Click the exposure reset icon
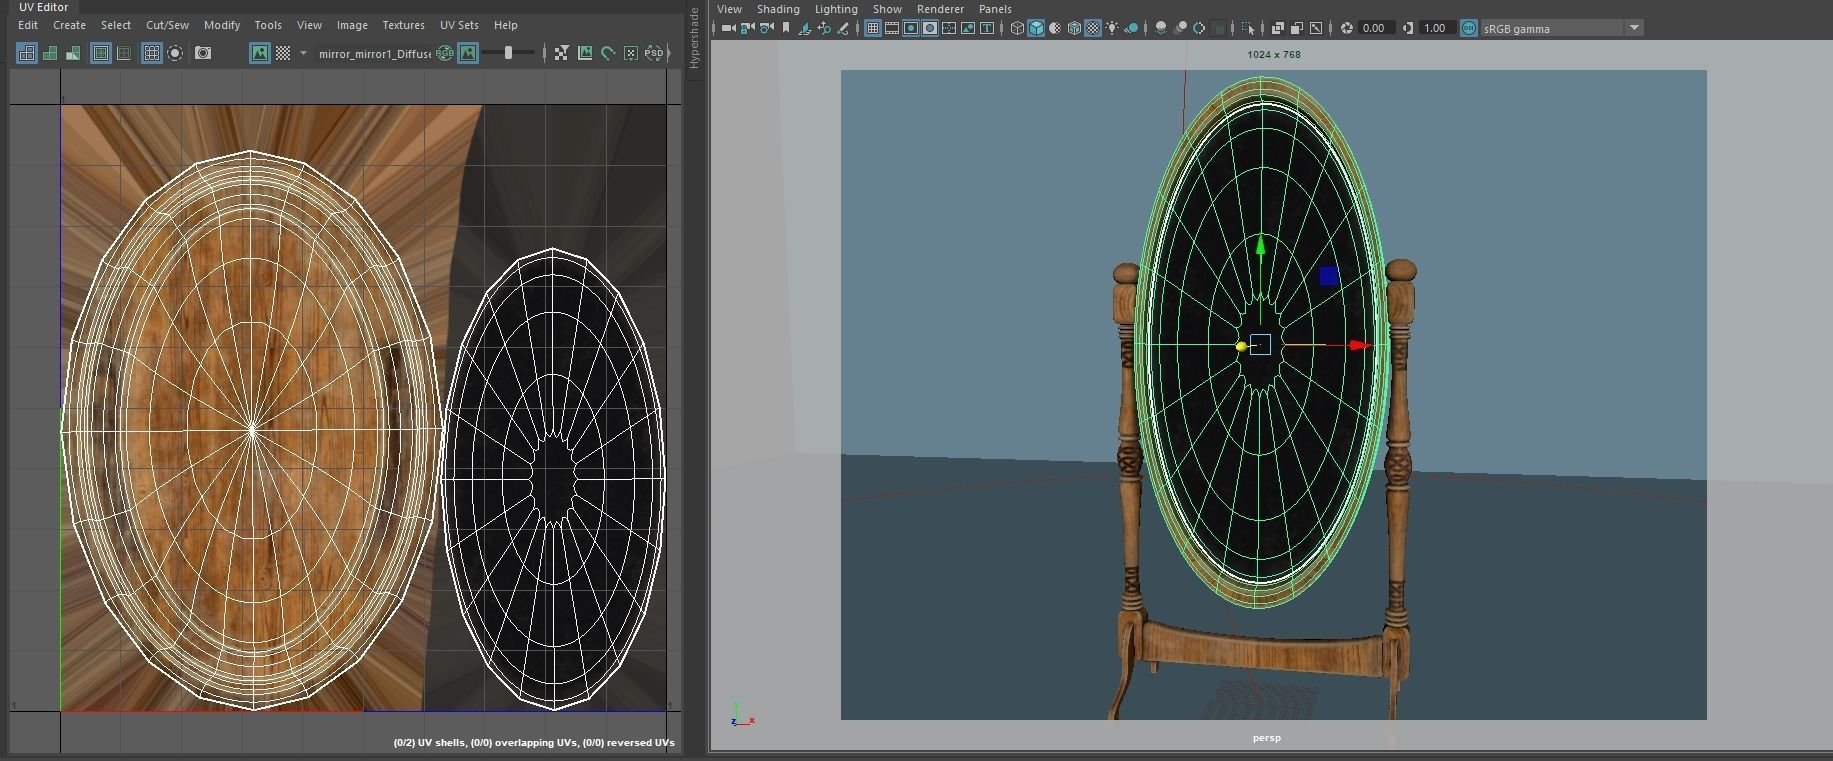The height and width of the screenshot is (761, 1833). click(1346, 28)
